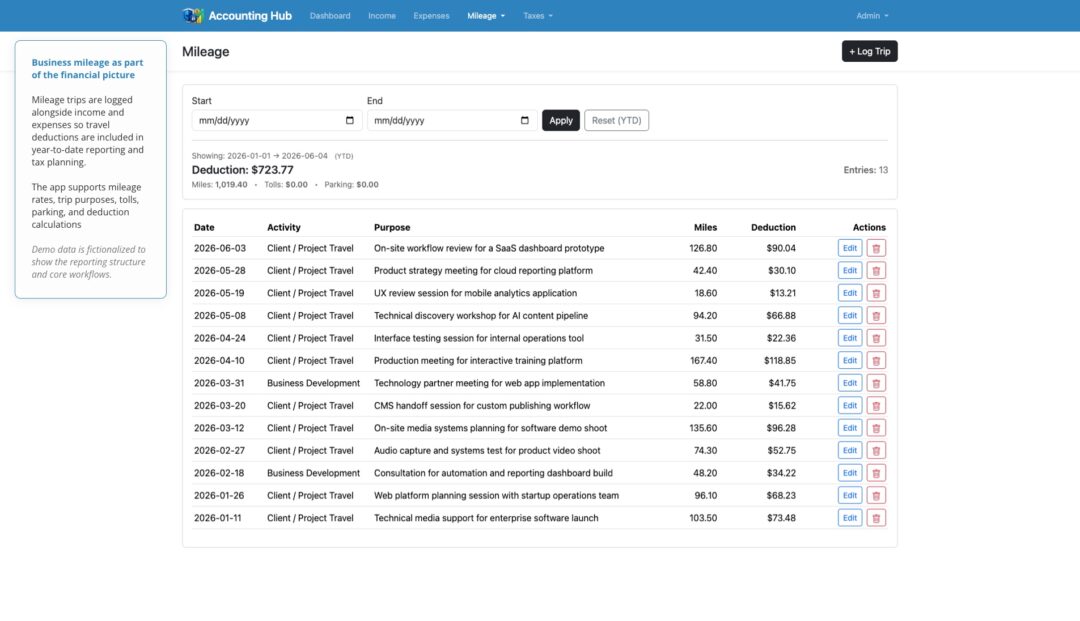
Task: Open the Admin dropdown
Action: [872, 16]
